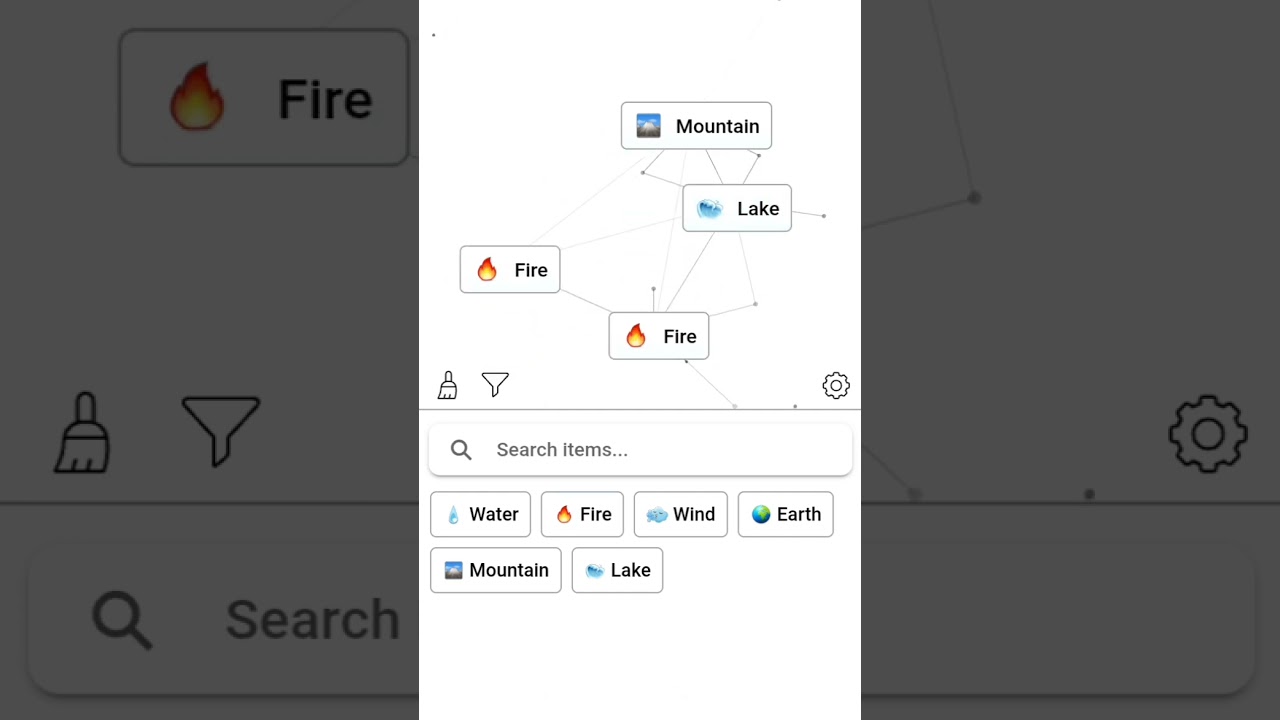Viewport: 1280px width, 720px height.
Task: Click the broom clear-canvas icon in the center panel
Action: pos(448,385)
